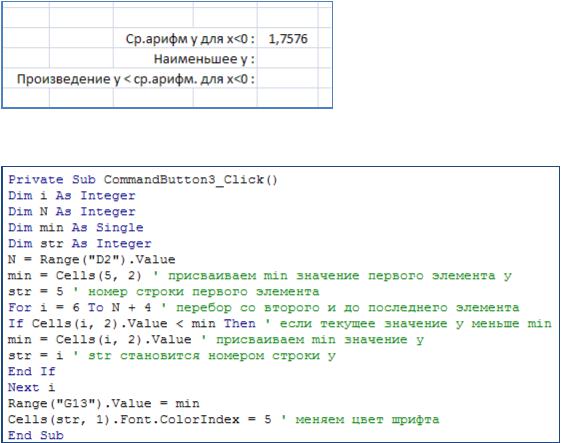This screenshot has width=561, height=443.
Task: Click the comment 'номер строки первого элемента'
Action: 203,292
